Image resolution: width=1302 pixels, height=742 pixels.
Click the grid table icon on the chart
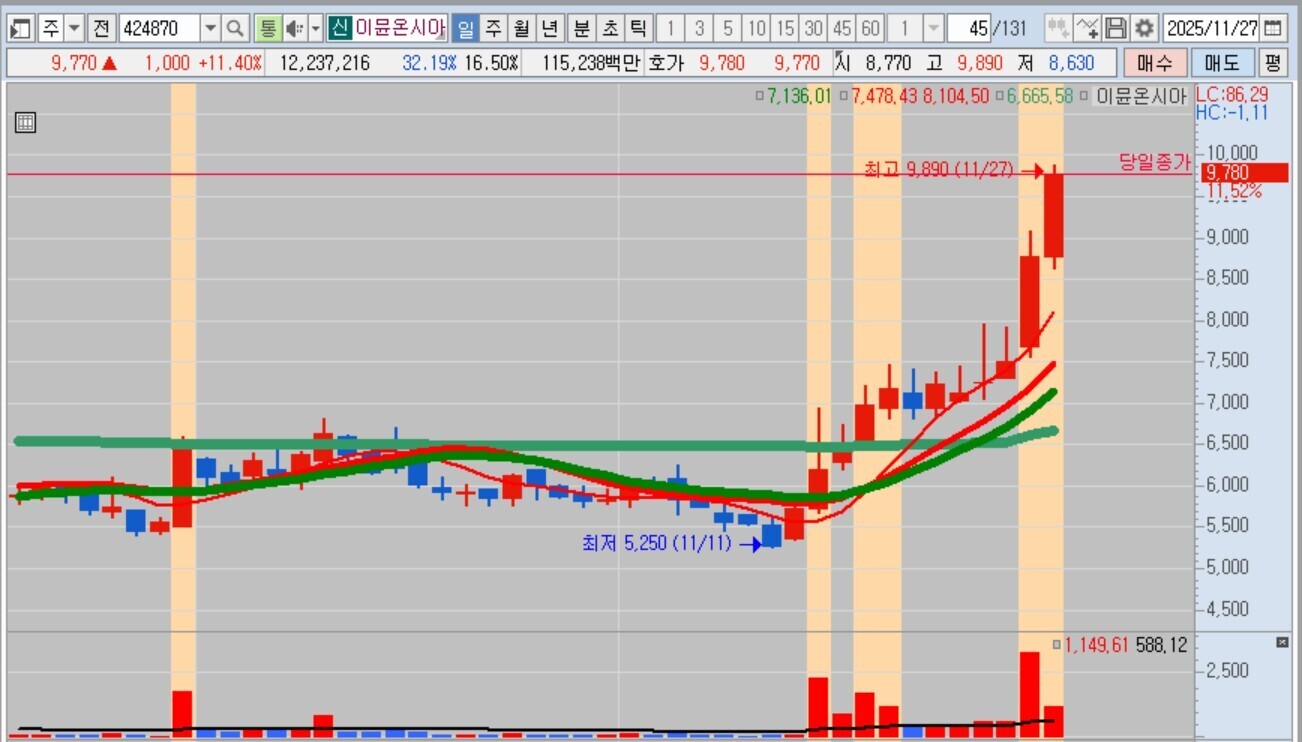[26, 123]
